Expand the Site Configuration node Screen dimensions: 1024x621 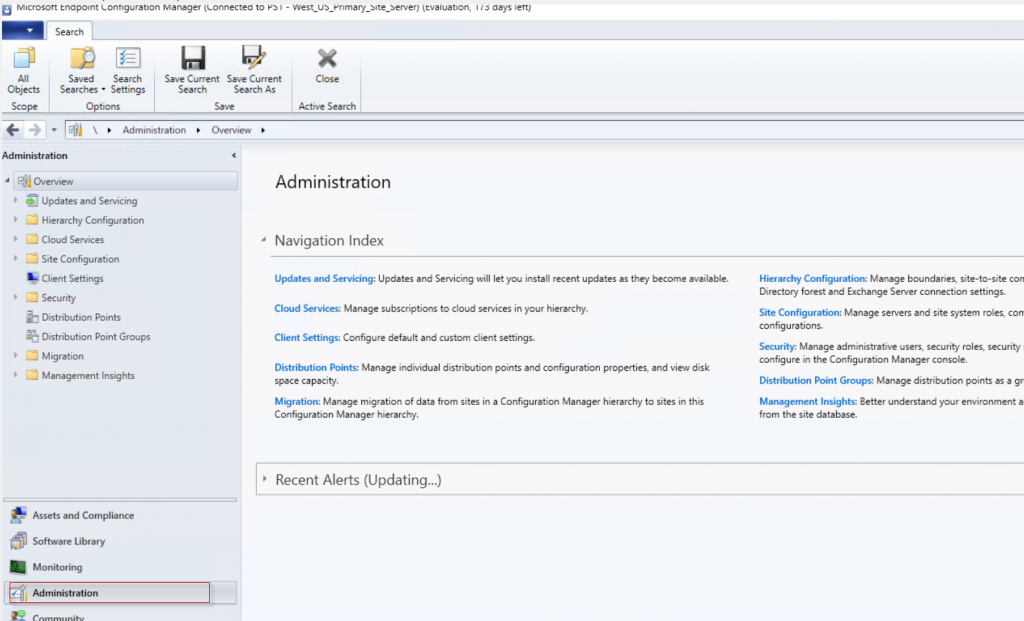16,259
